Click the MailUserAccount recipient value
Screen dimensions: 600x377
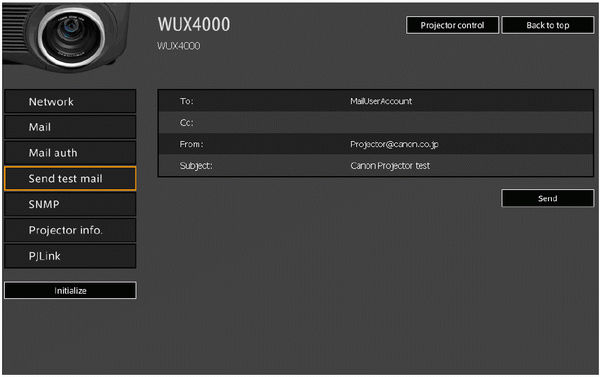pyautogui.click(x=381, y=101)
